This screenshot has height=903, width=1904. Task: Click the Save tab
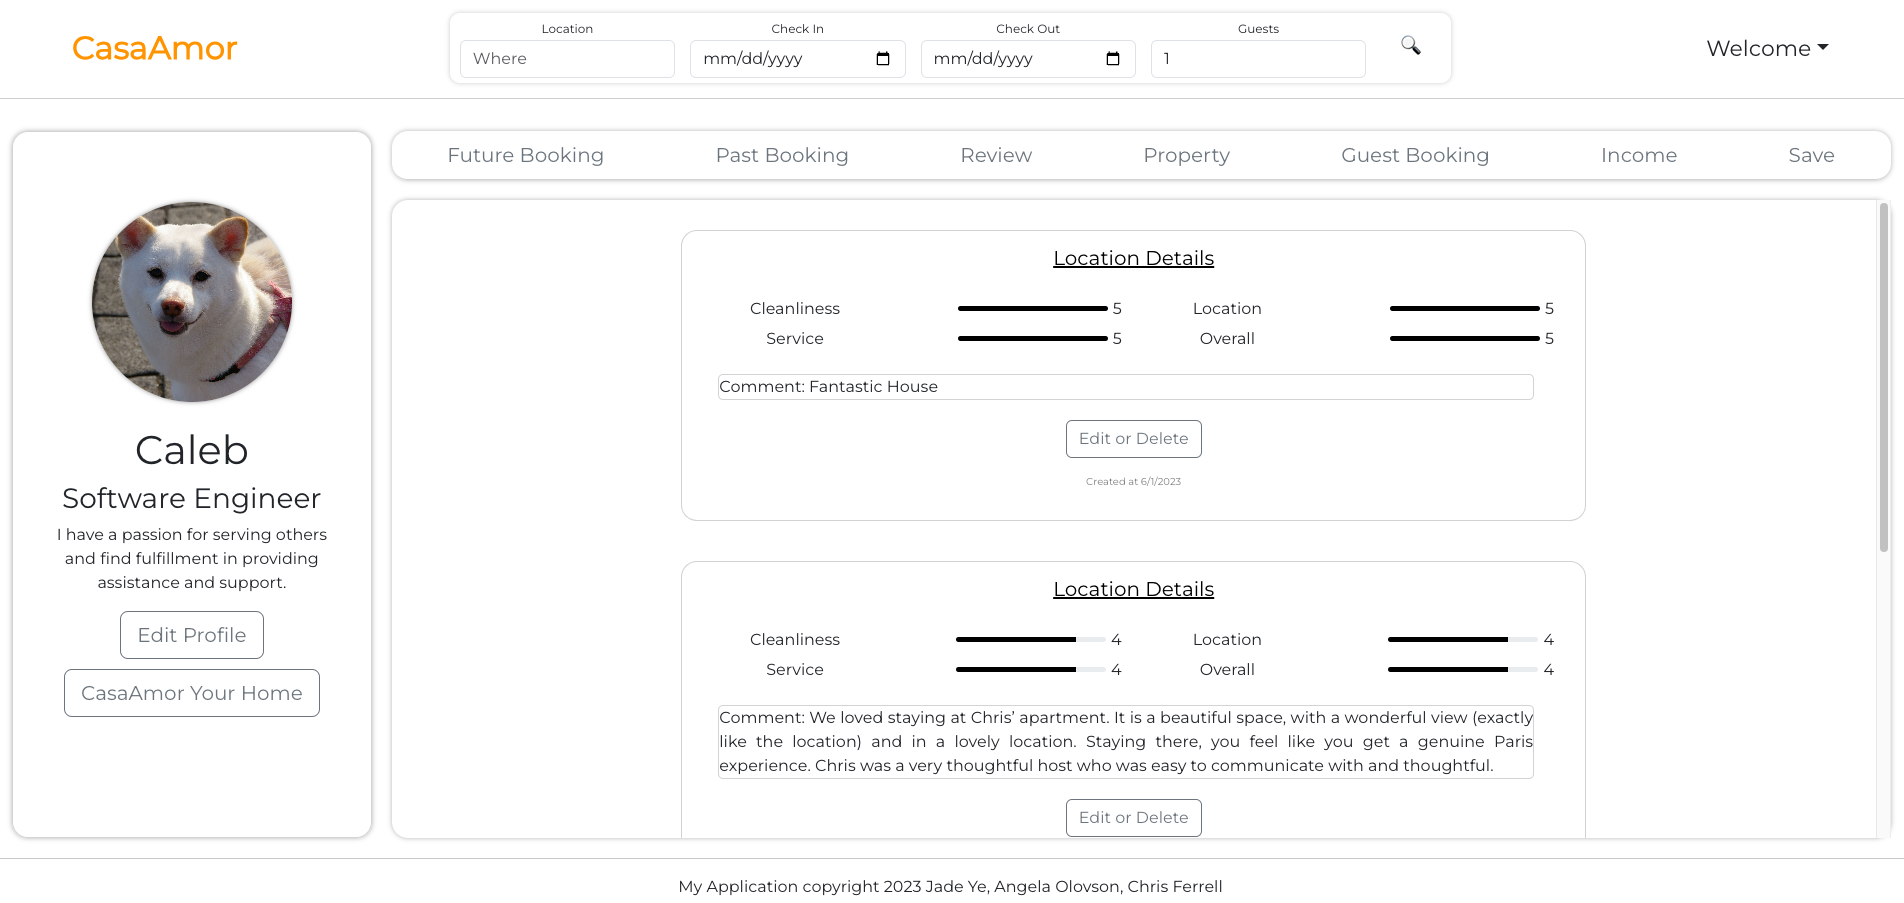pos(1811,155)
